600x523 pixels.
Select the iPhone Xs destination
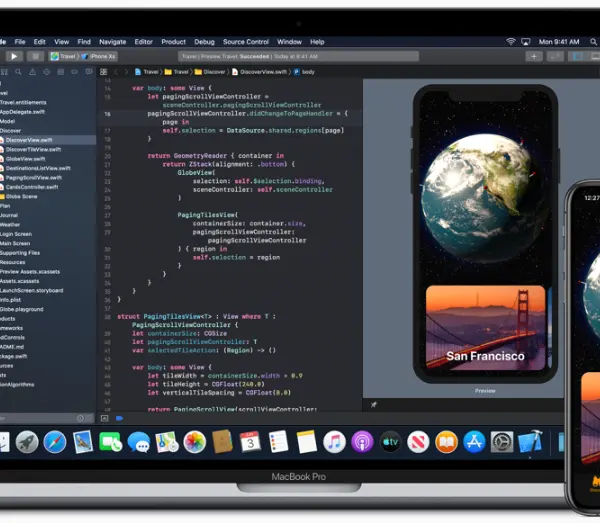click(x=99, y=57)
